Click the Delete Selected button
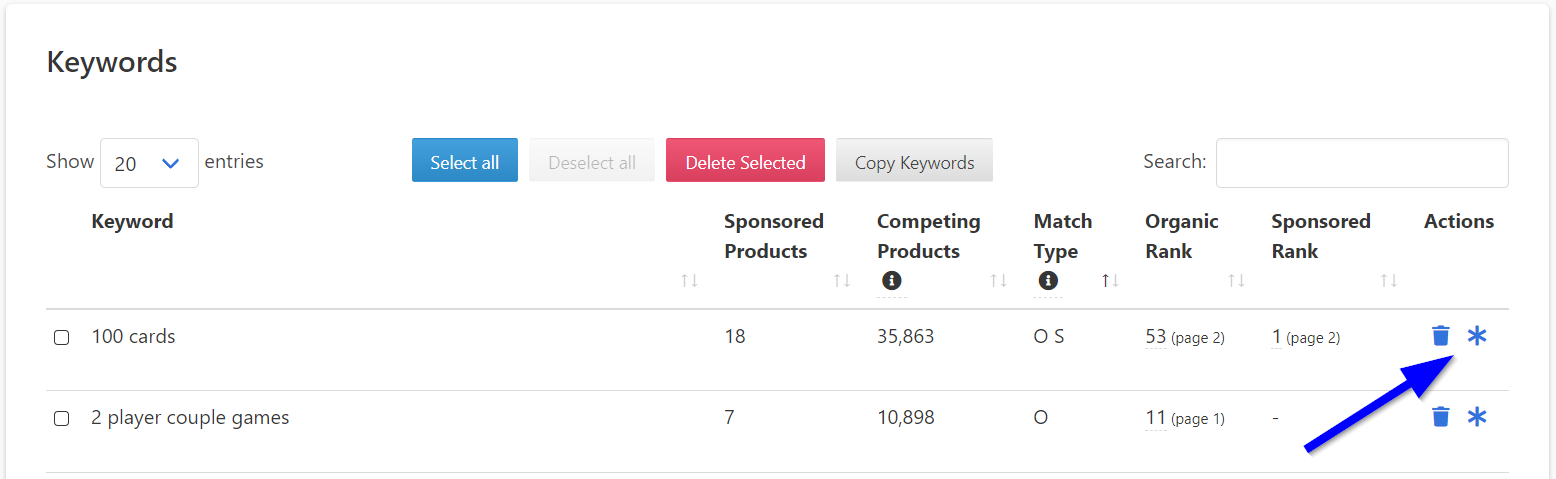 [x=745, y=161]
